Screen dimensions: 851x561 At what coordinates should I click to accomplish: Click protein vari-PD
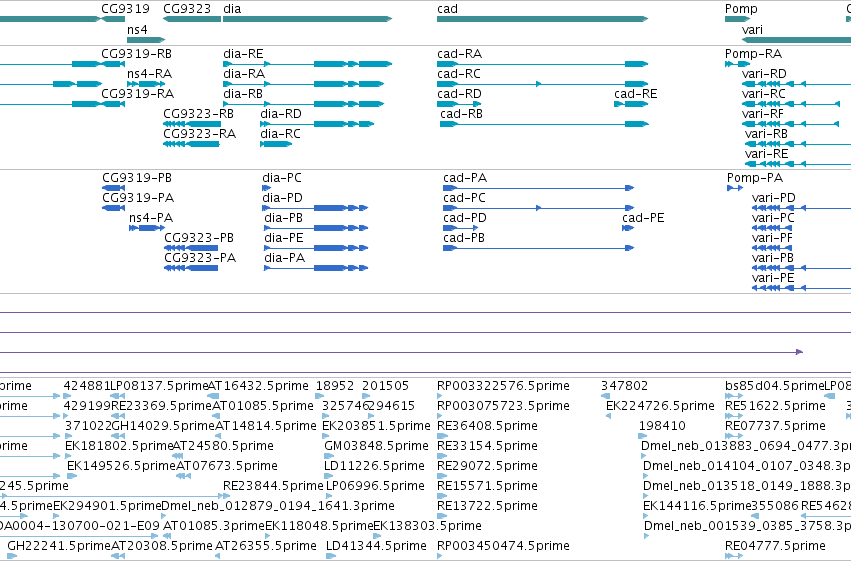773,198
